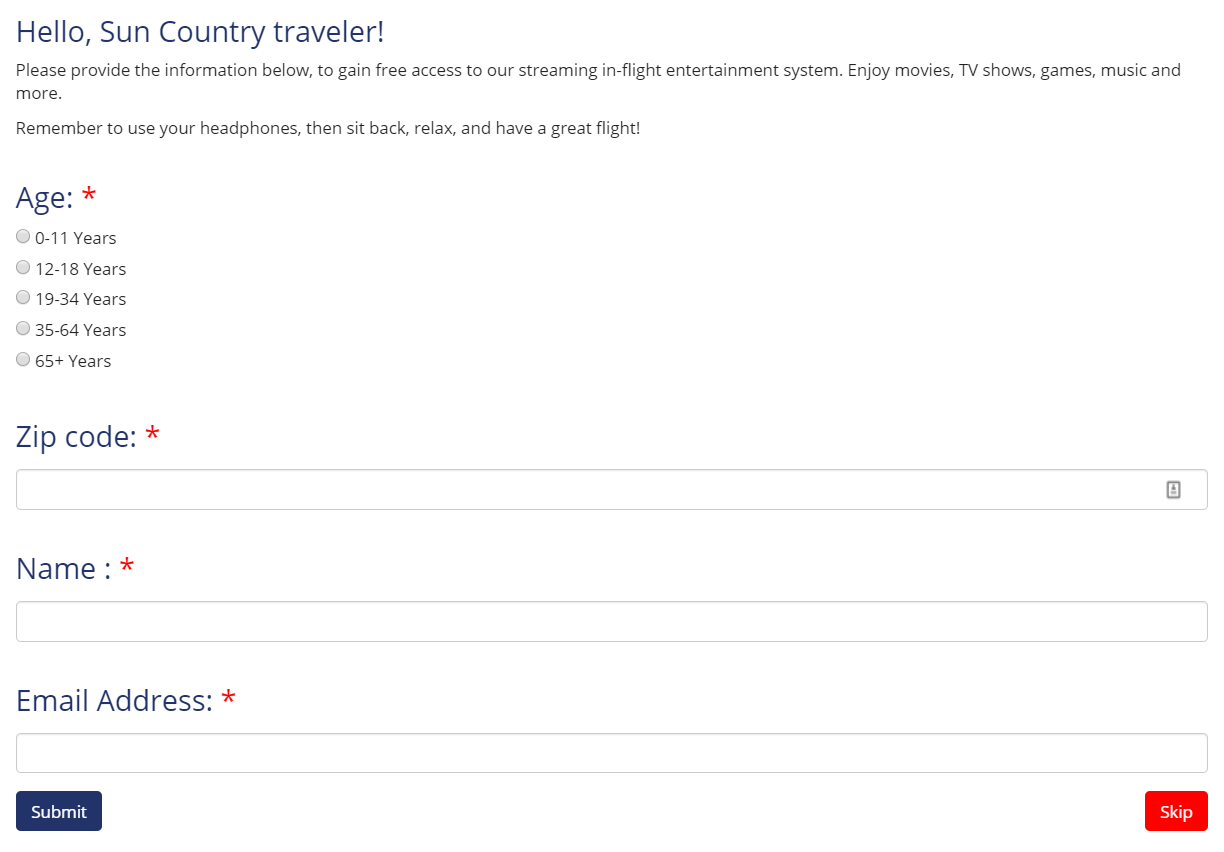1224x852 pixels.
Task: Click the "Please provide the information below" paragraph
Action: [598, 71]
